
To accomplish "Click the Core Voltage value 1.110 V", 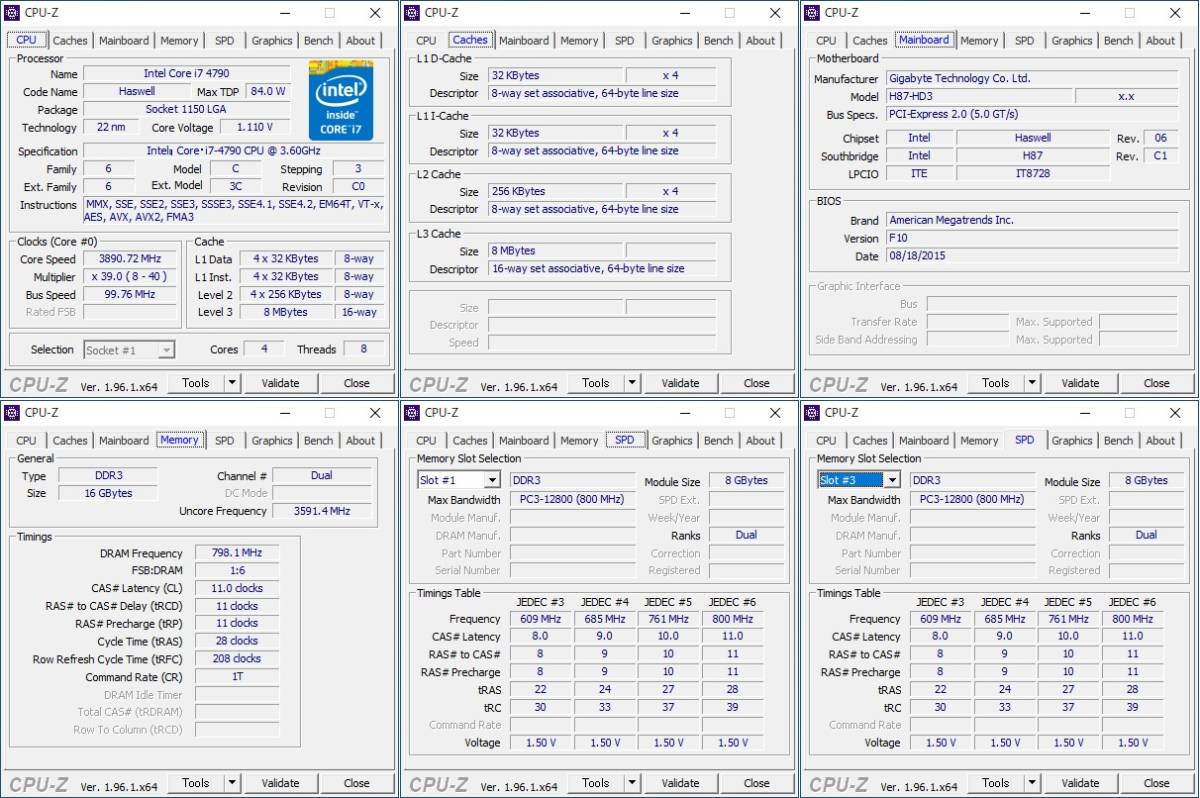I will click(x=255, y=128).
